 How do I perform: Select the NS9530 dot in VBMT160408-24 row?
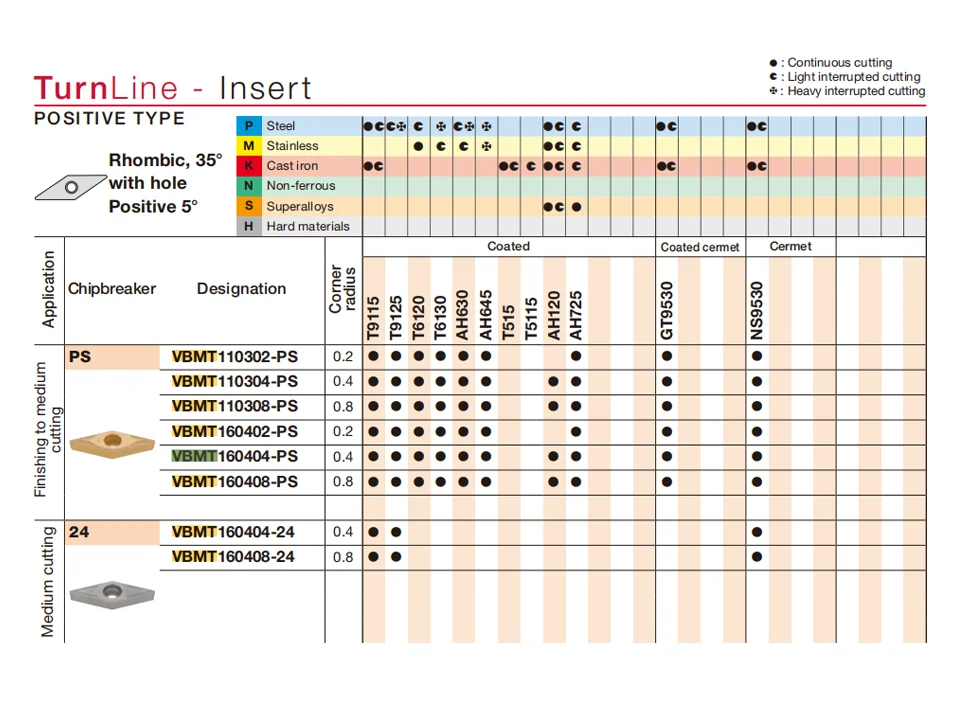(x=757, y=557)
